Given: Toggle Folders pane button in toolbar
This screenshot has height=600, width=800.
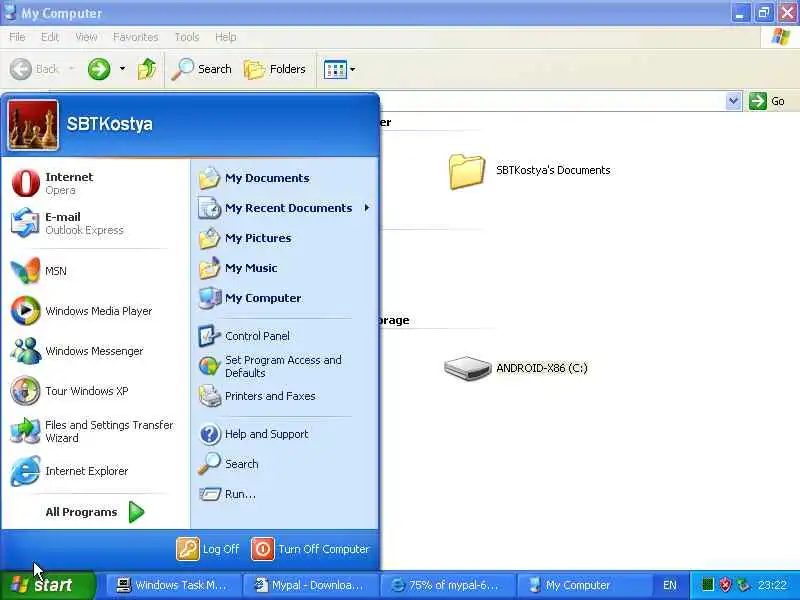Looking at the screenshot, I should [x=274, y=69].
